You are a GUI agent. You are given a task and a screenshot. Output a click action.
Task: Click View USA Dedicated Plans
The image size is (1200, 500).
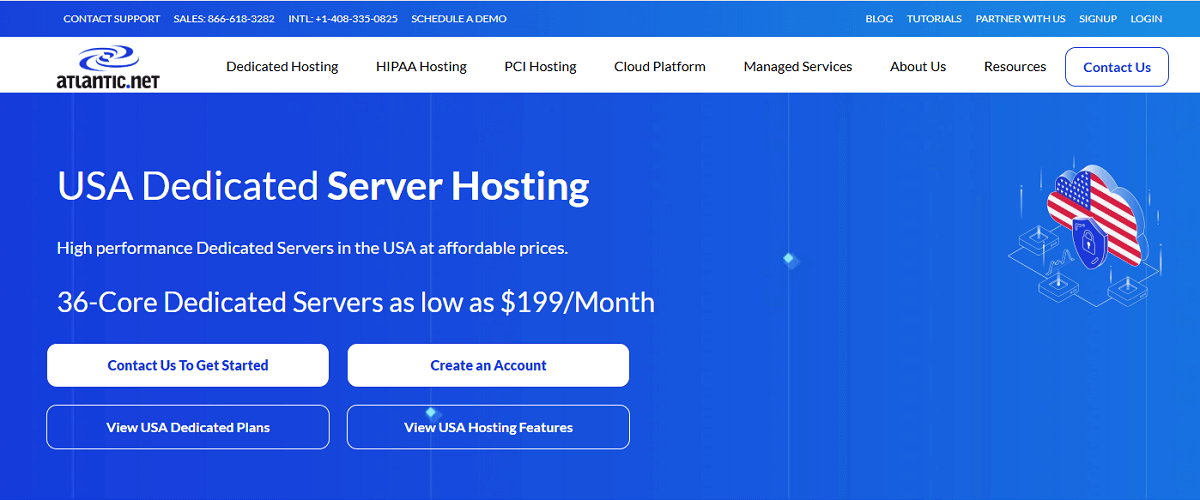click(188, 427)
